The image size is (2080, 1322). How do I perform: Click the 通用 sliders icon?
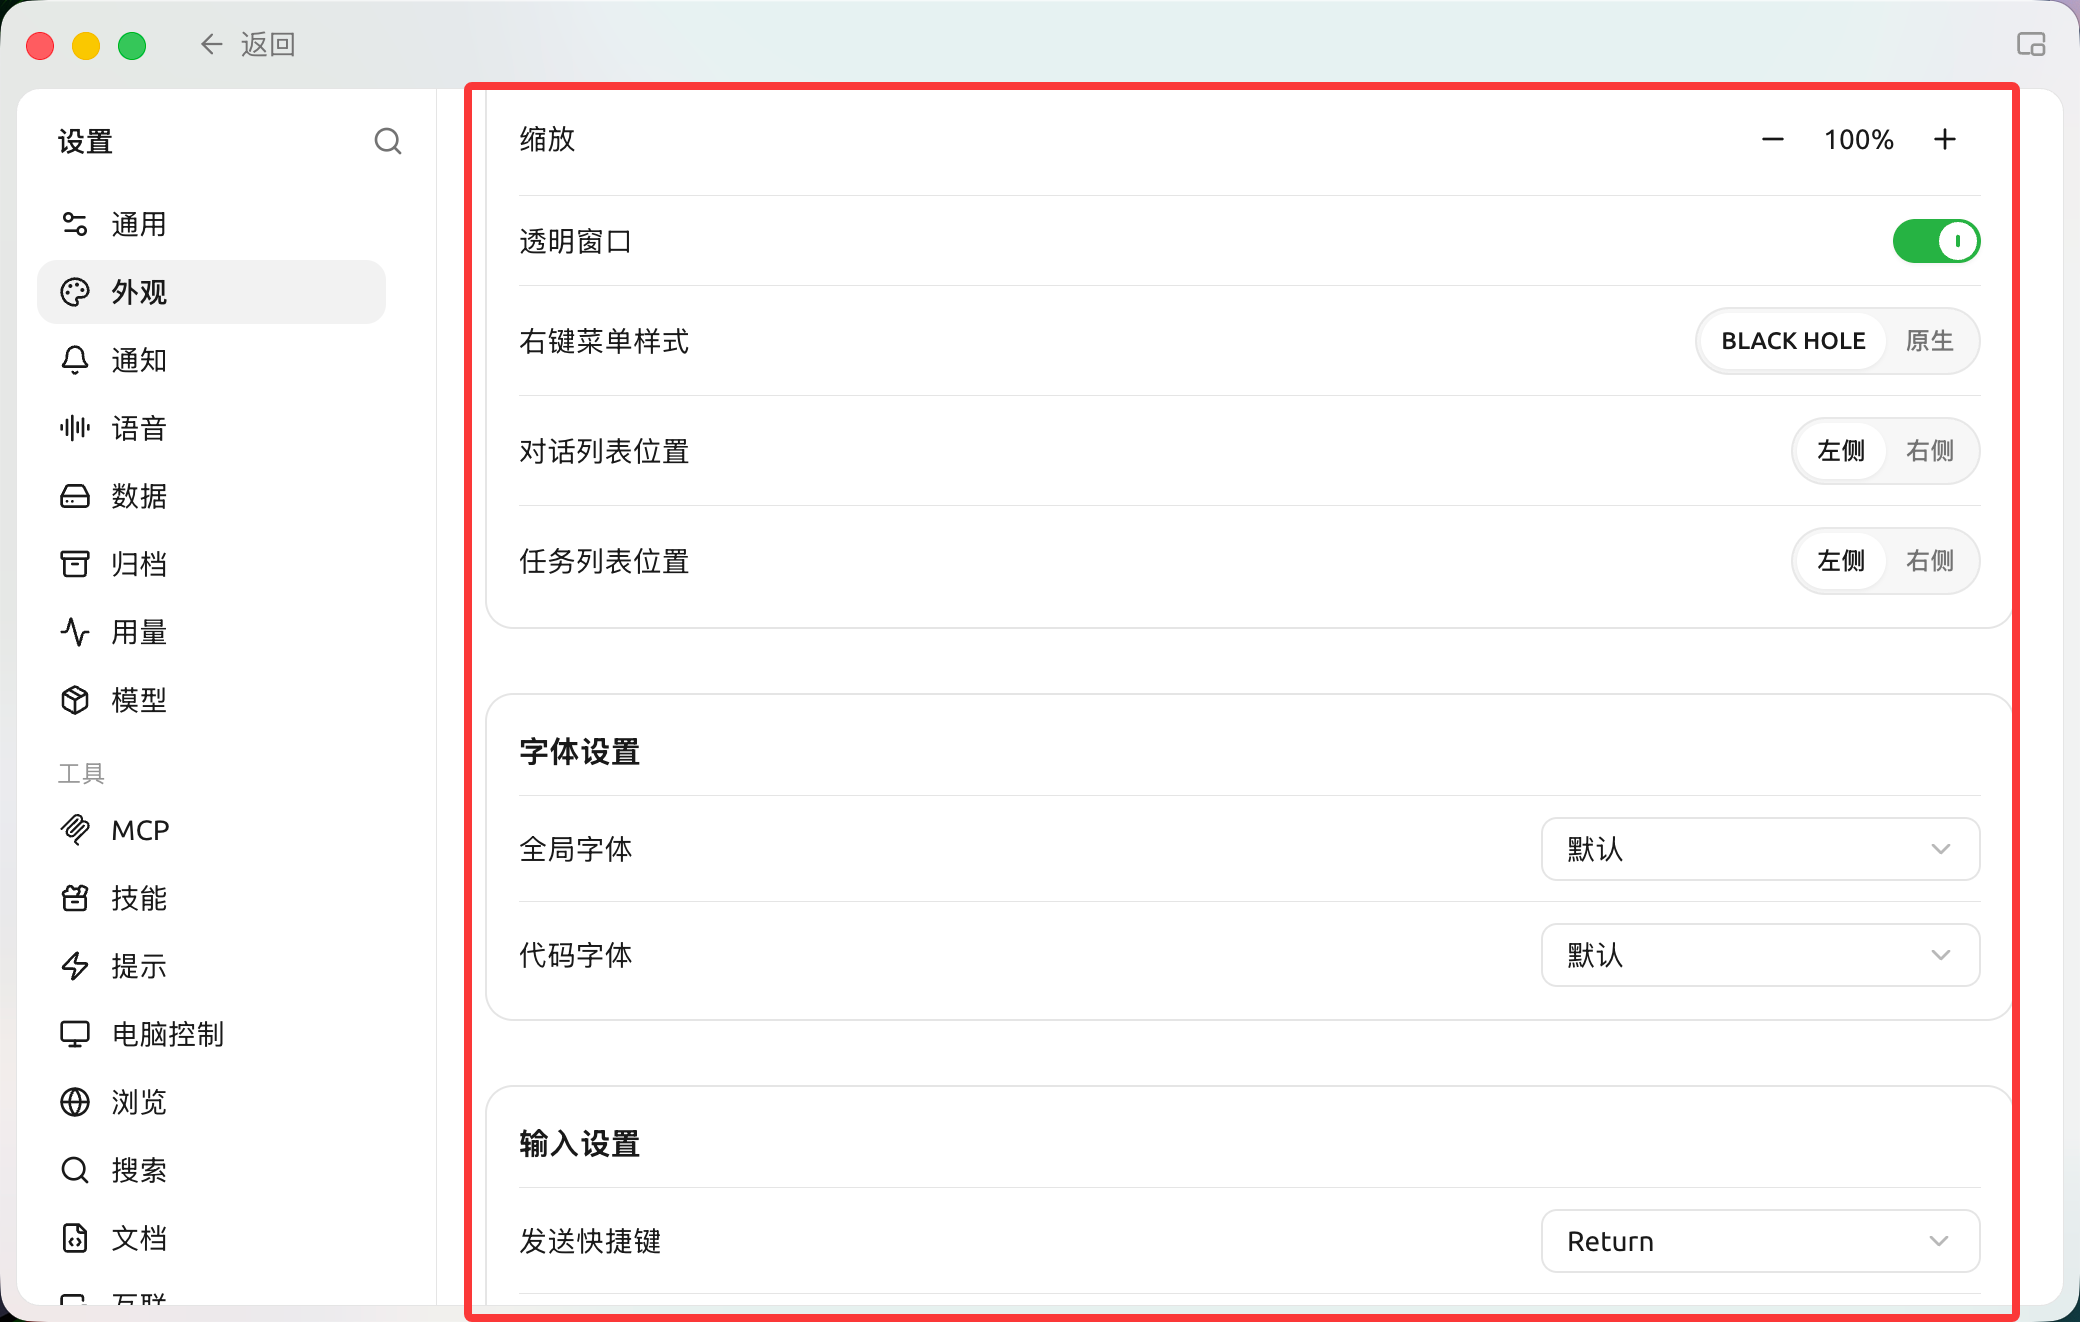pyautogui.click(x=75, y=224)
